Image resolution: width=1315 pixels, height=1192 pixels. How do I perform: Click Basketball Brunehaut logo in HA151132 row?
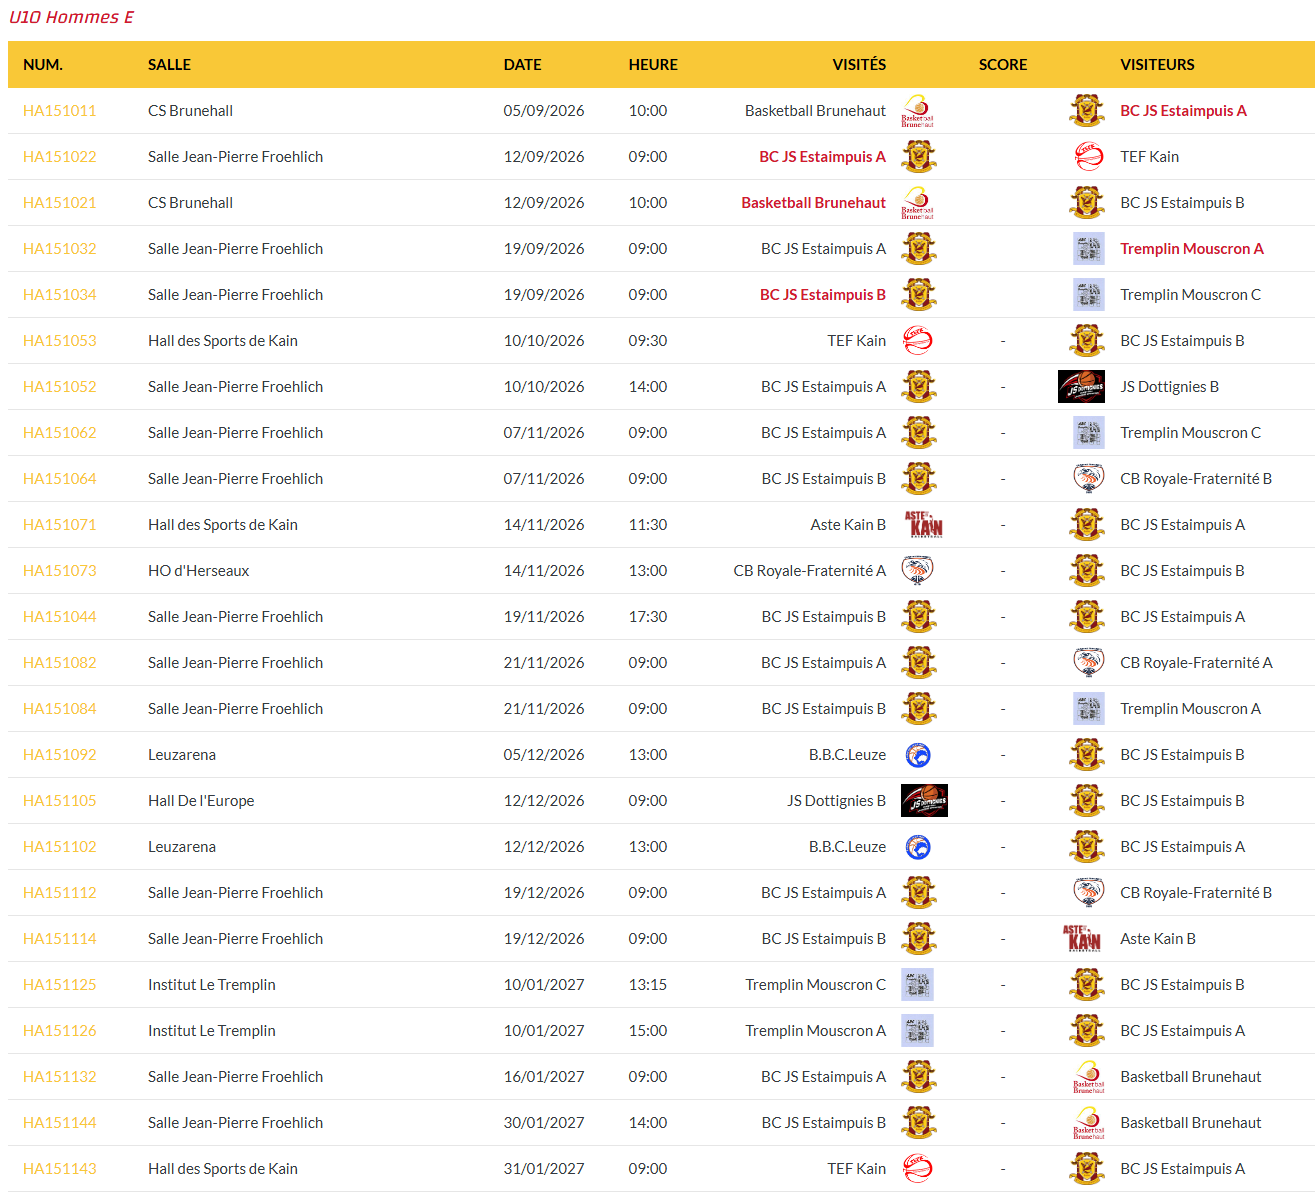pos(1088,1077)
